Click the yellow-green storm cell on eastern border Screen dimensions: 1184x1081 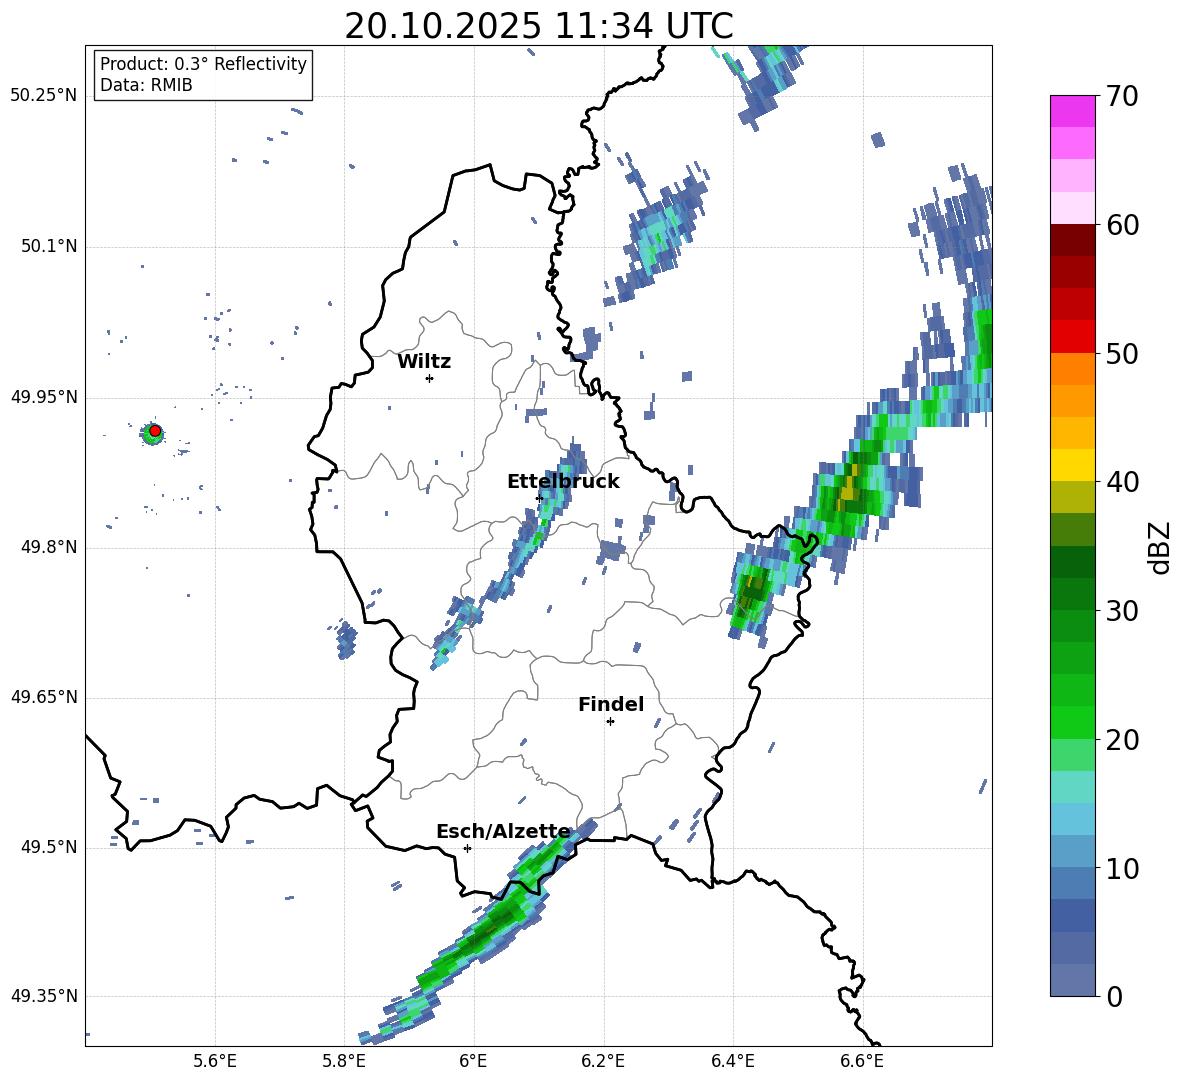753,593
